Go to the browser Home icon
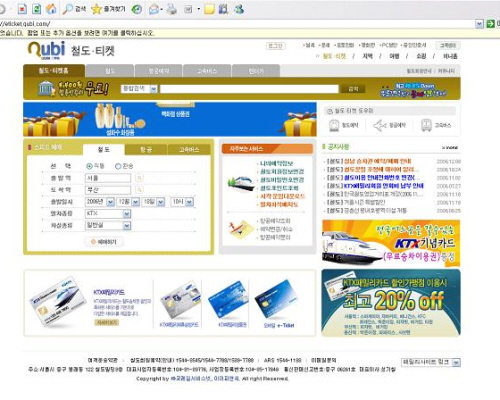This screenshot has height=400, width=500. [51, 9]
